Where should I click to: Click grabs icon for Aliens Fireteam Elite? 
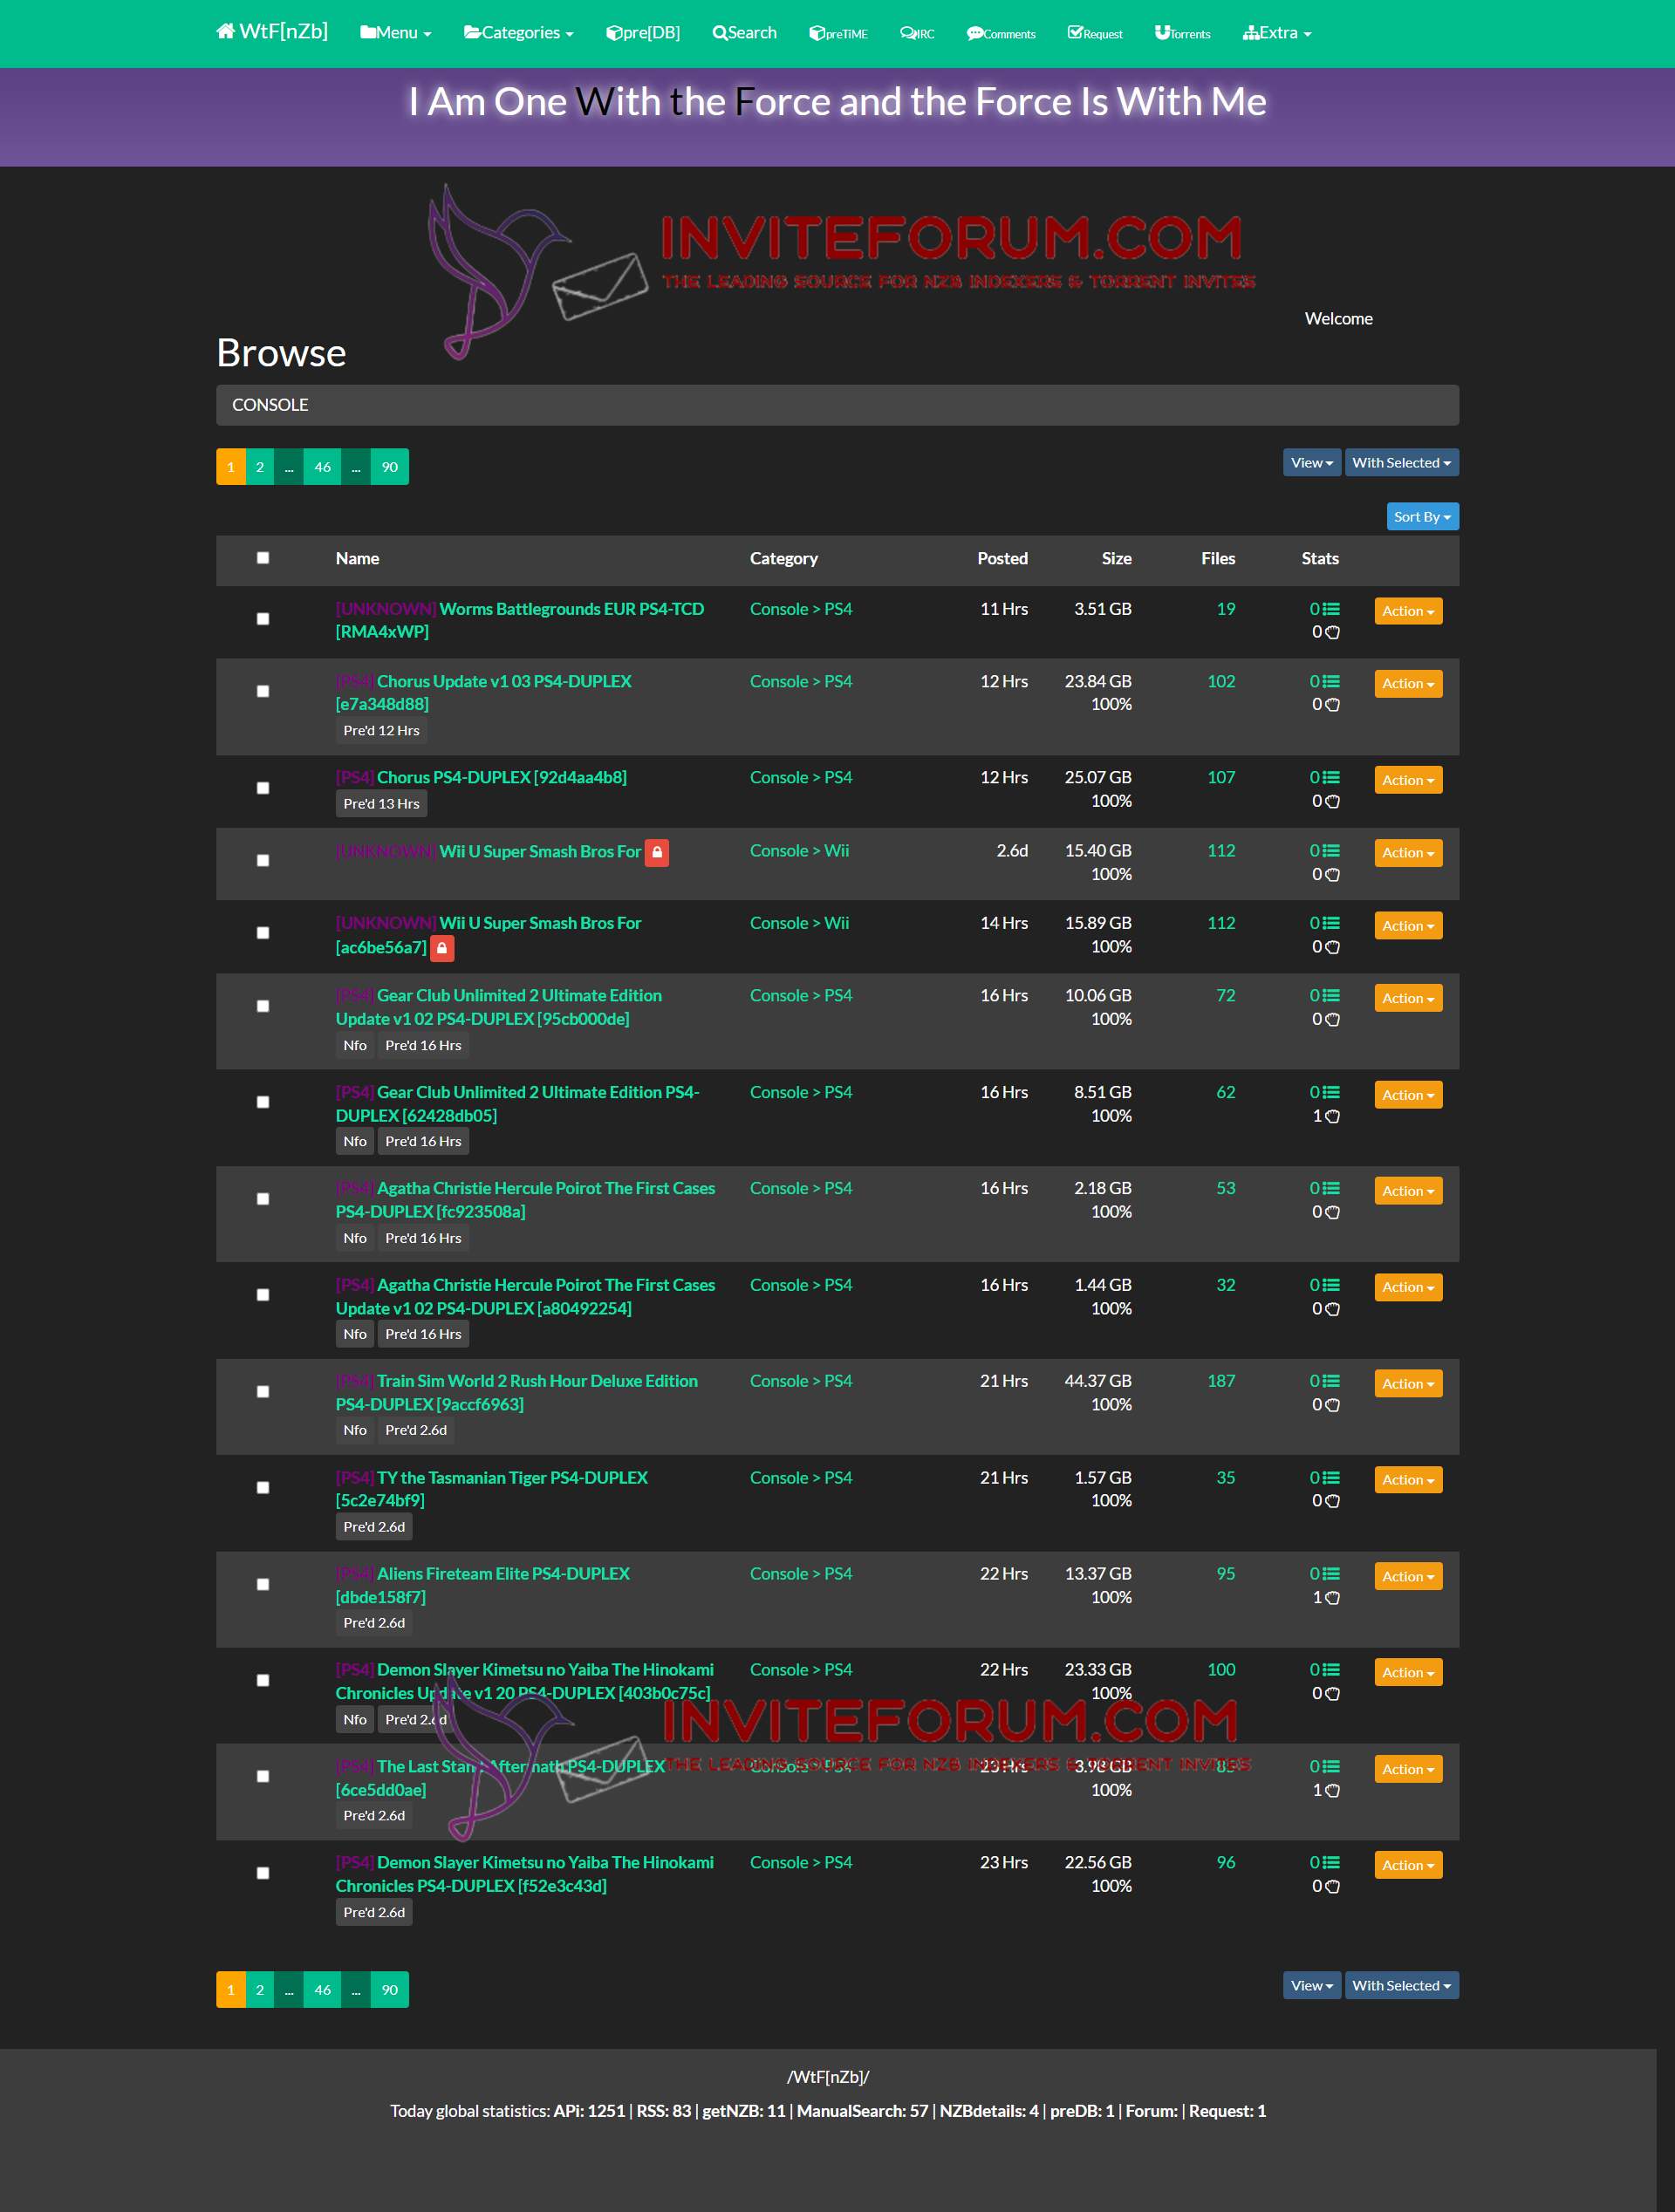(1332, 1598)
